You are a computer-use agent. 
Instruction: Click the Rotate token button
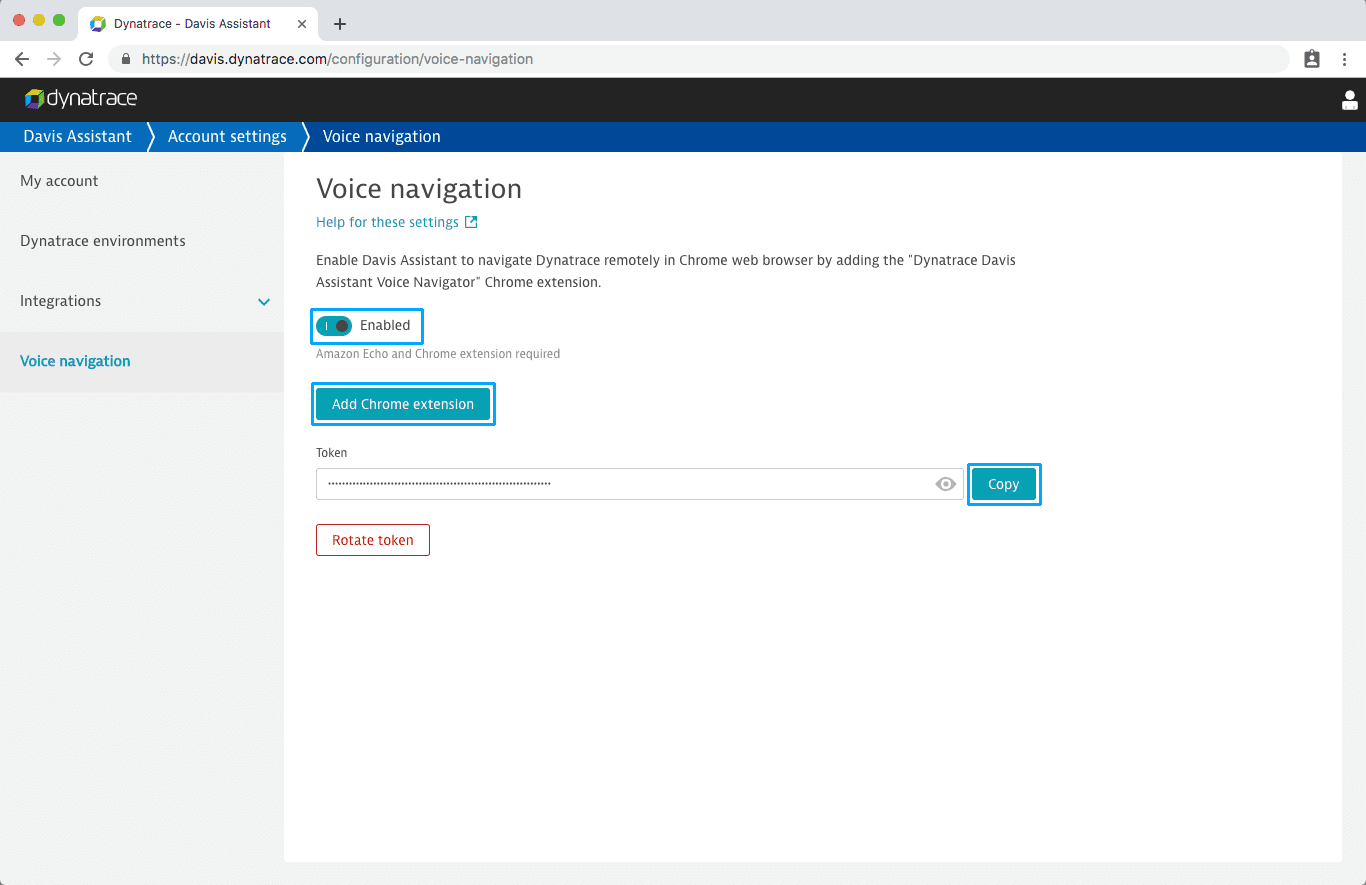click(x=373, y=540)
